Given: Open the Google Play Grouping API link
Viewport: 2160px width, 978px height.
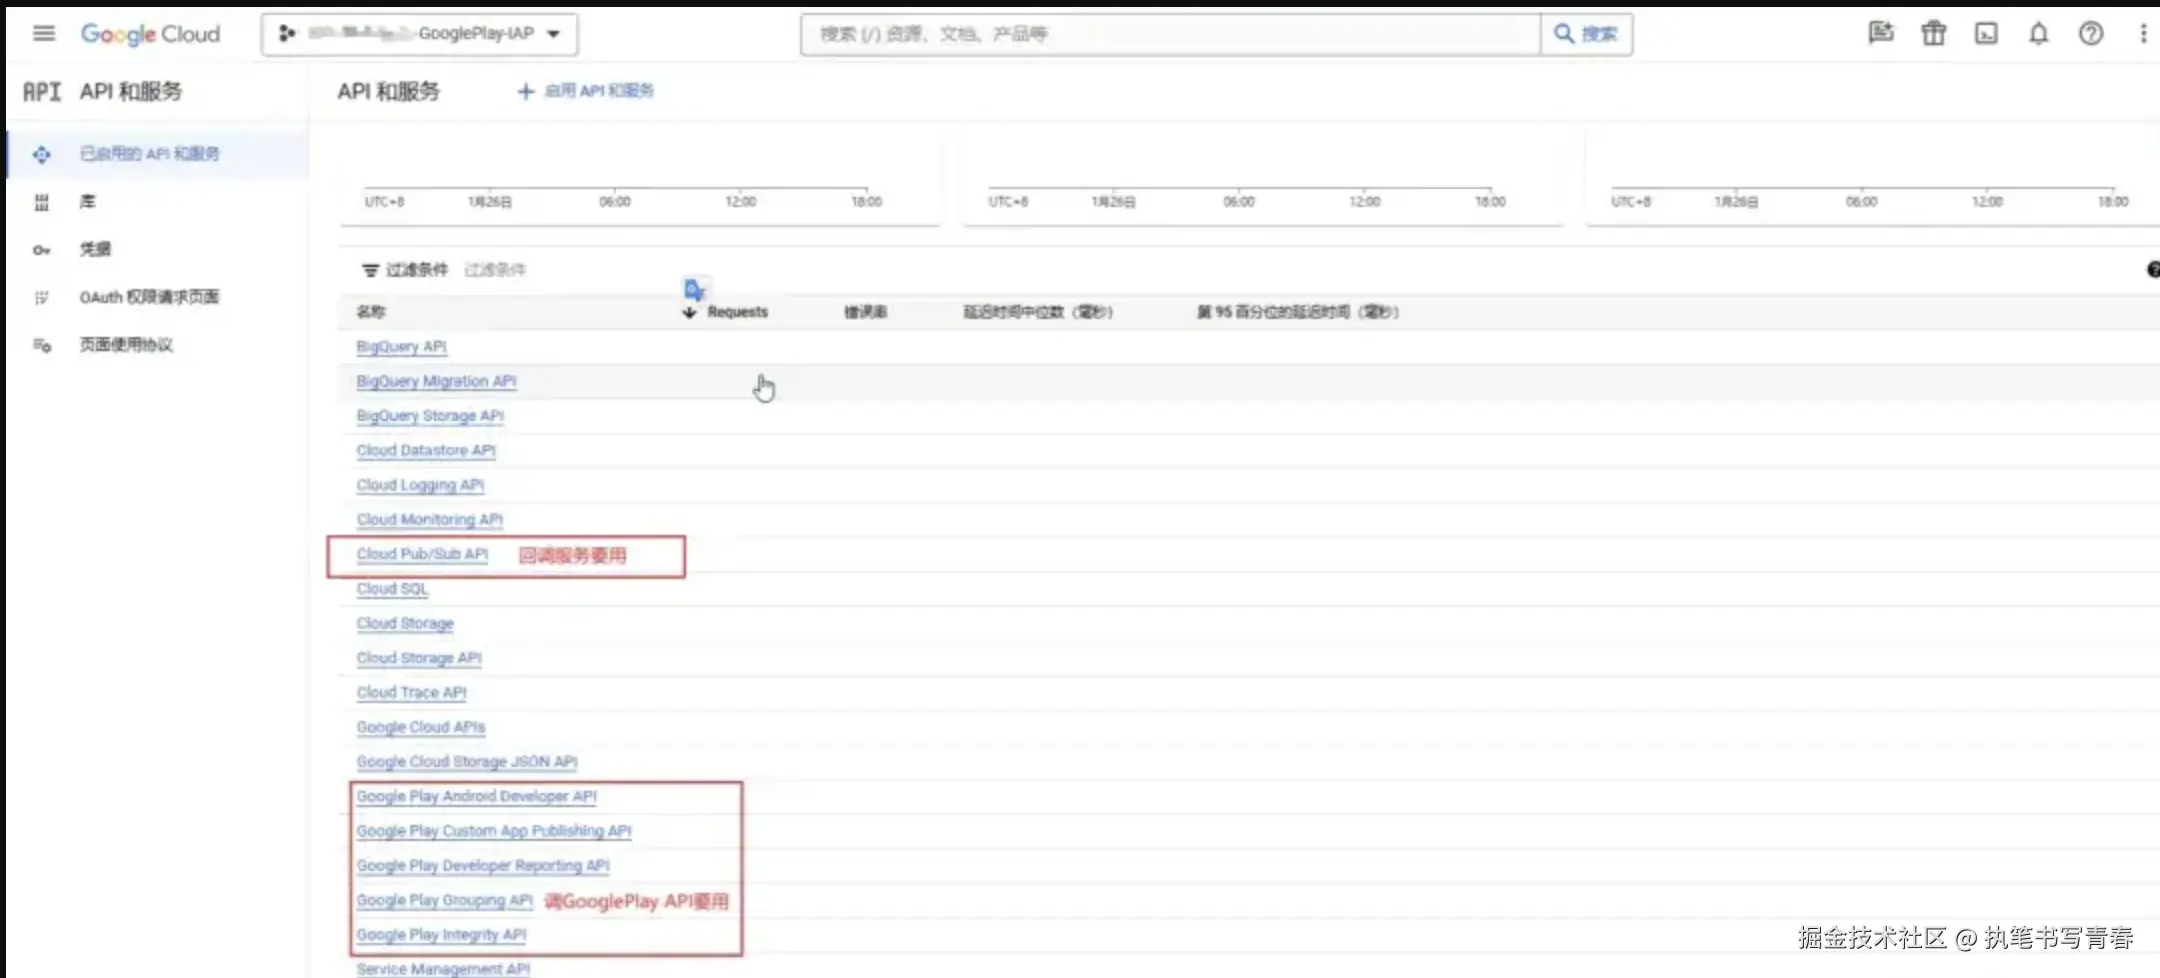Looking at the screenshot, I should pos(445,900).
